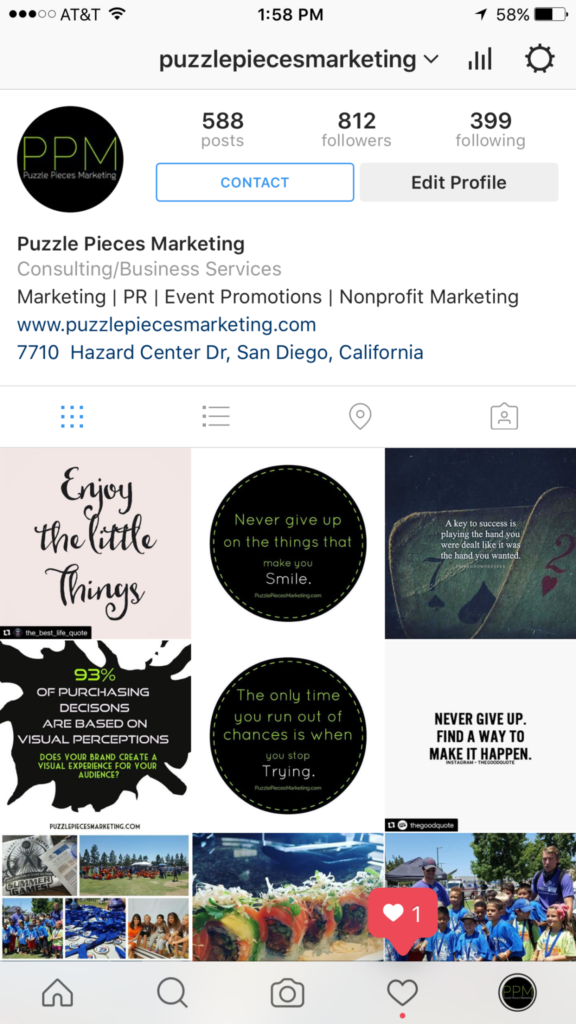Open the photo map location tab
The image size is (576, 1024).
pos(360,416)
